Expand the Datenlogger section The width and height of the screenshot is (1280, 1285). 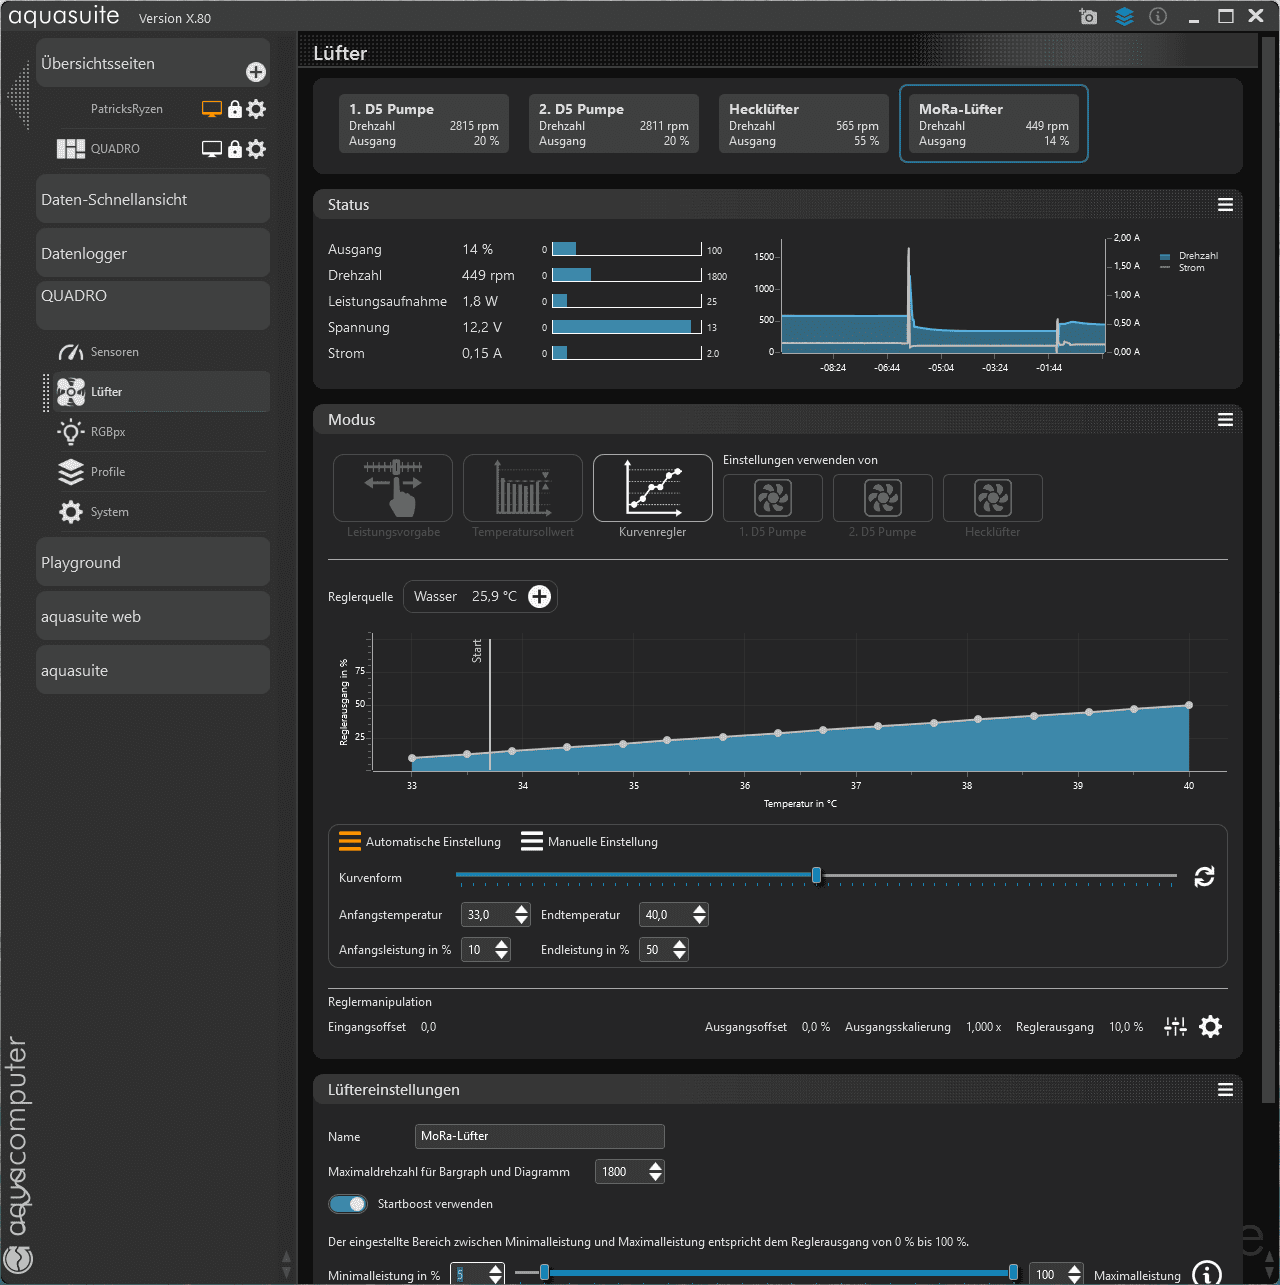[x=153, y=253]
